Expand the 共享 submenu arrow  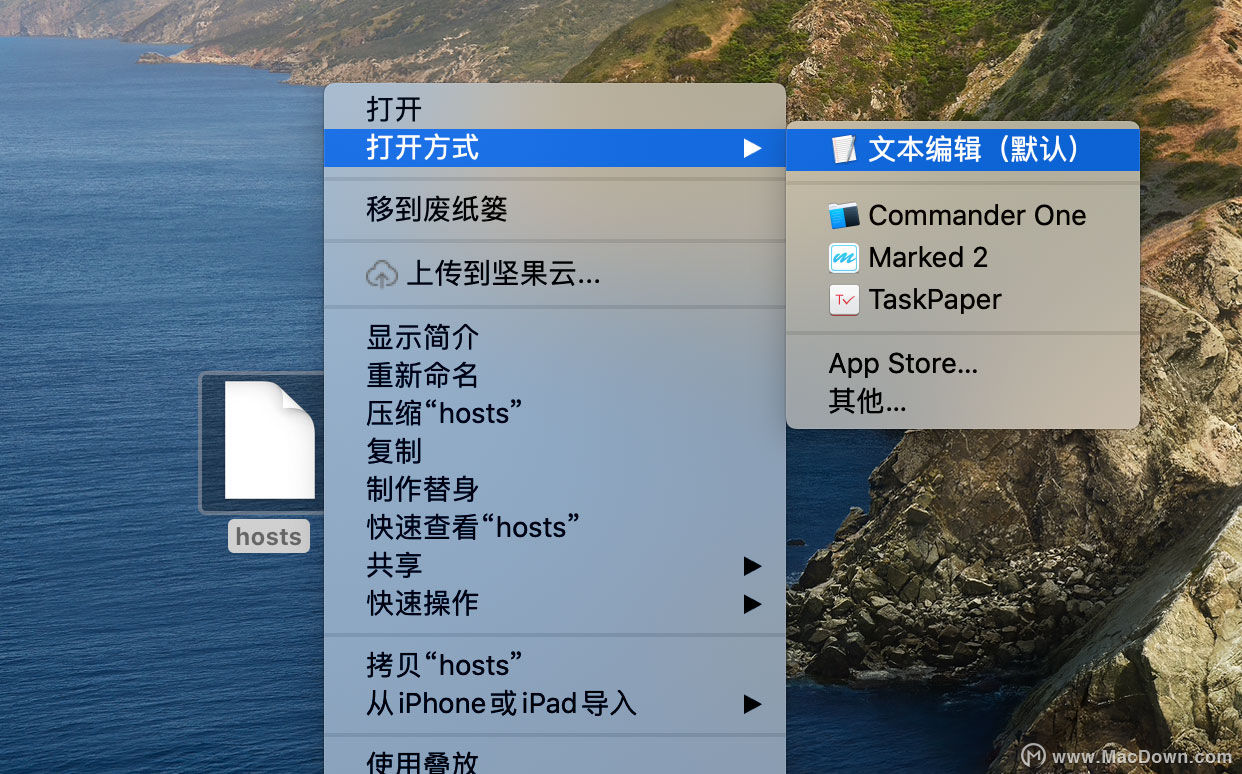[753, 565]
